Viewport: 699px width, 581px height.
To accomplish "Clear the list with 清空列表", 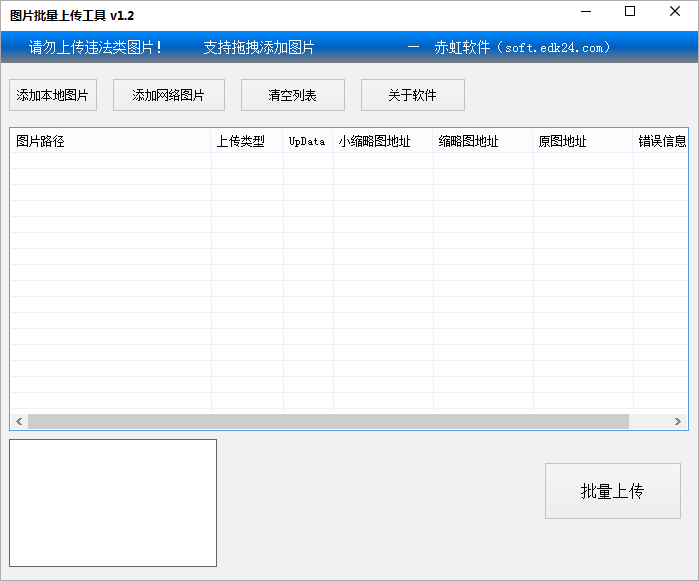I will click(x=292, y=95).
